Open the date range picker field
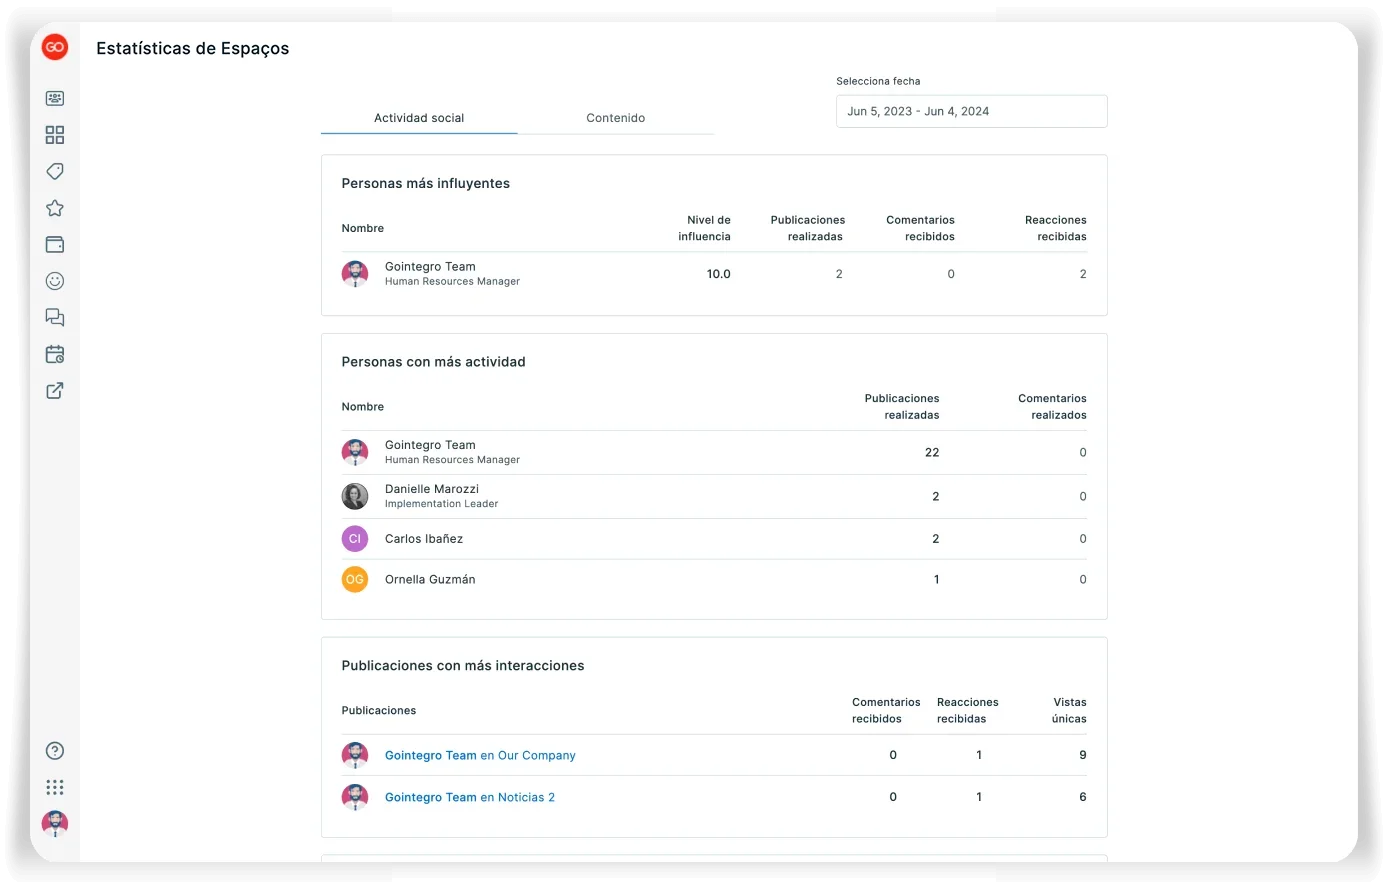Screen dimensions: 1388x890 point(972,111)
